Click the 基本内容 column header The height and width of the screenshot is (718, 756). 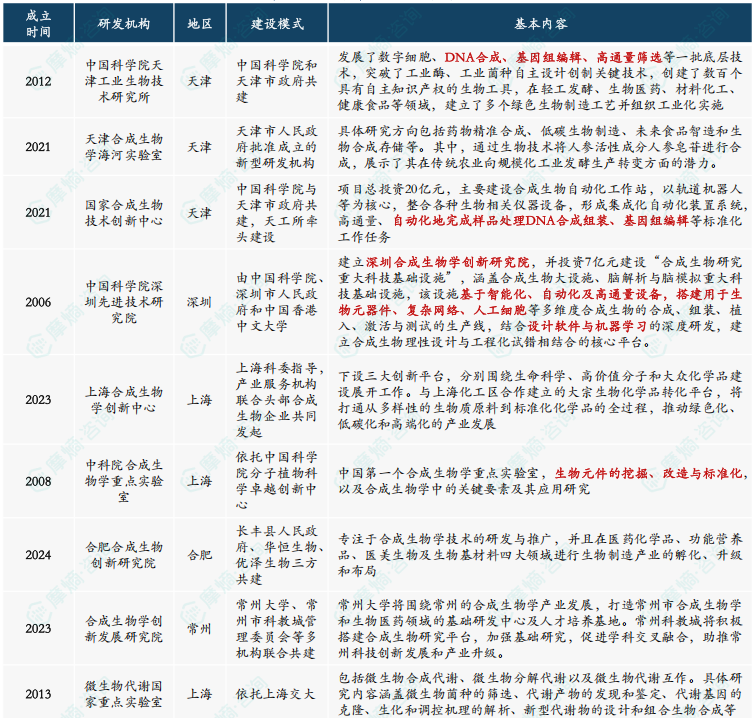point(540,24)
